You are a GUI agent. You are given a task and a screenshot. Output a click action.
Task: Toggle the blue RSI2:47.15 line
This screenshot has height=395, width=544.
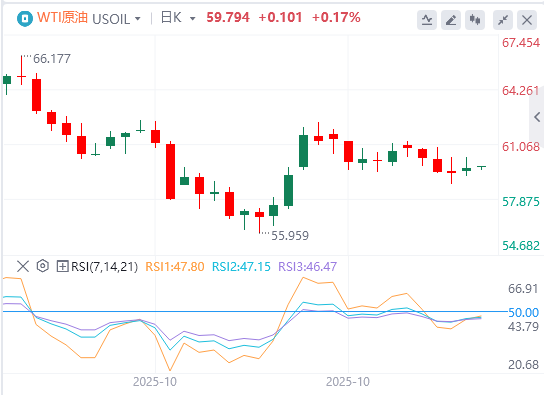[241, 266]
